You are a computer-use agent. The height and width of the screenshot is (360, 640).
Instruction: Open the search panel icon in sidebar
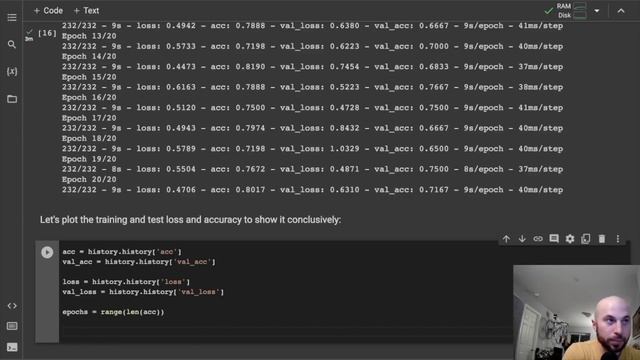click(12, 44)
